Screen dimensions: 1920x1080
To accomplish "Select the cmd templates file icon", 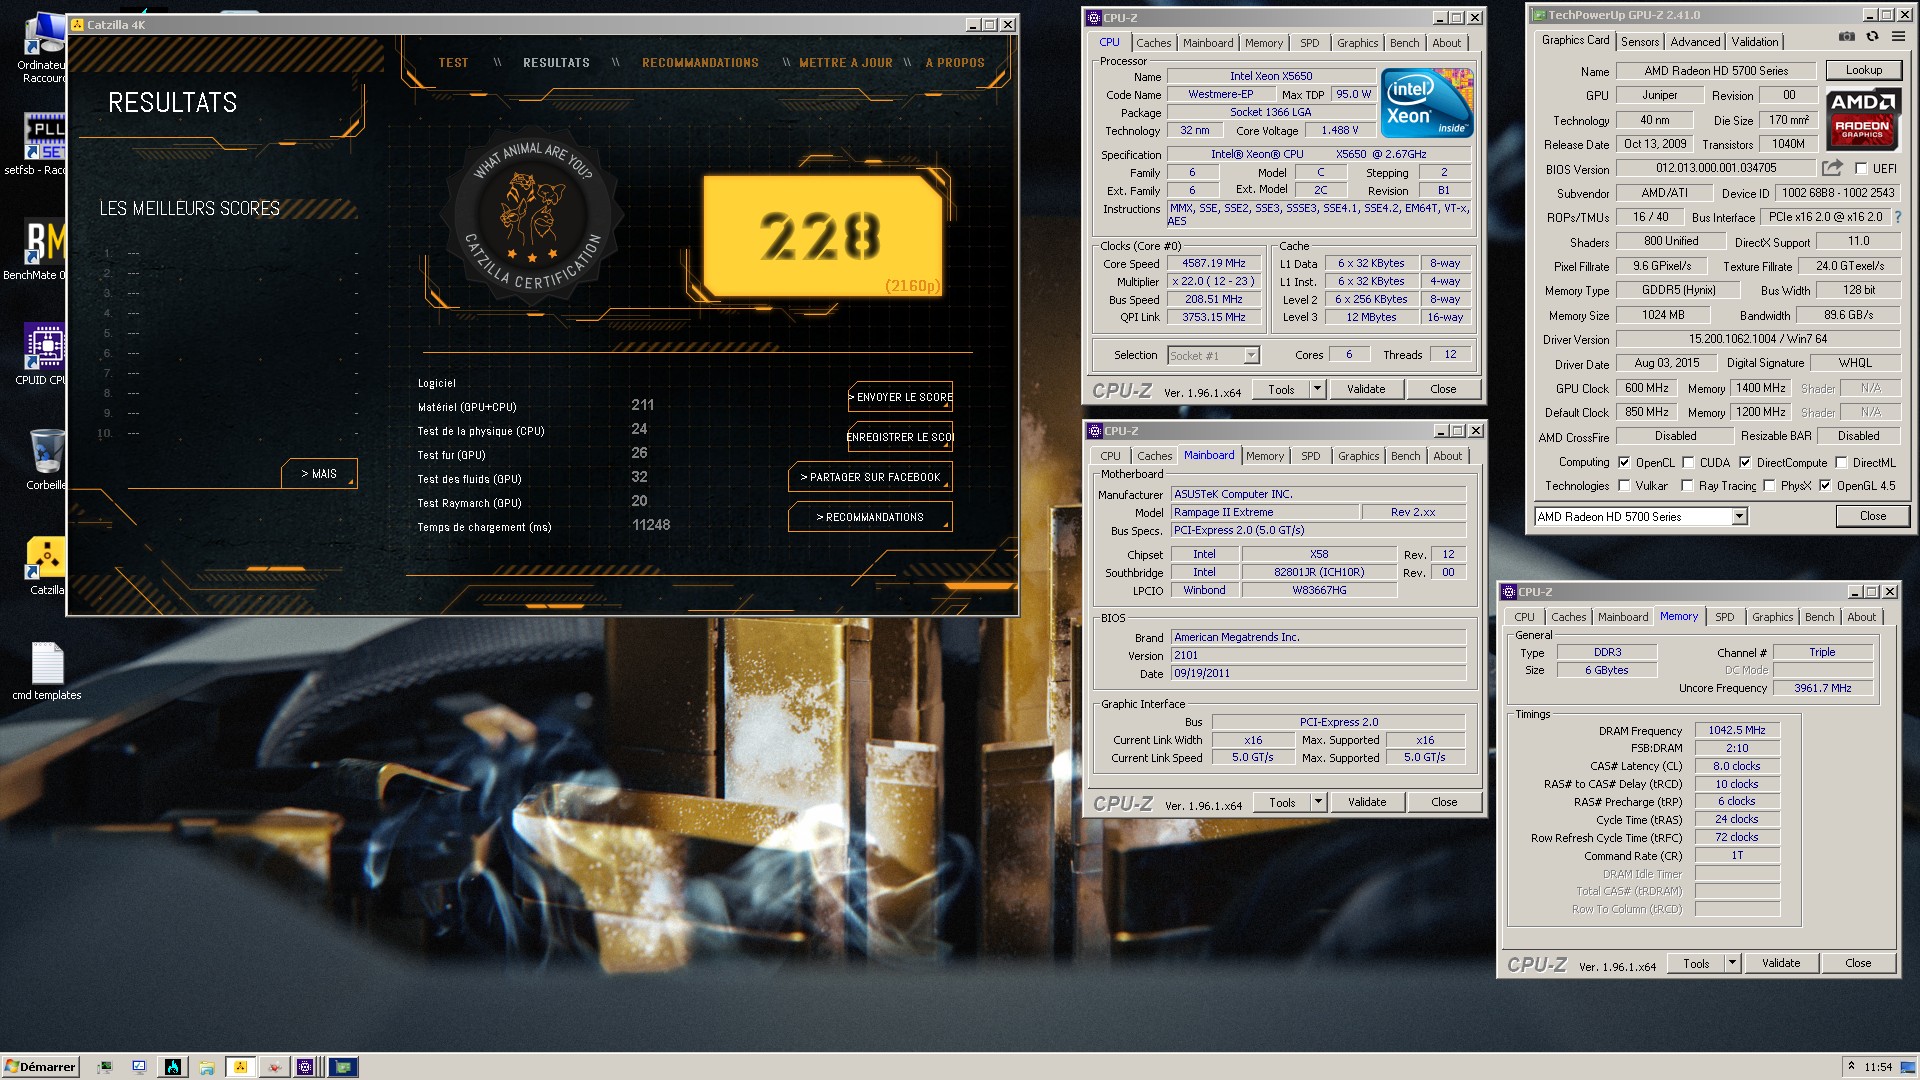I will (47, 671).
